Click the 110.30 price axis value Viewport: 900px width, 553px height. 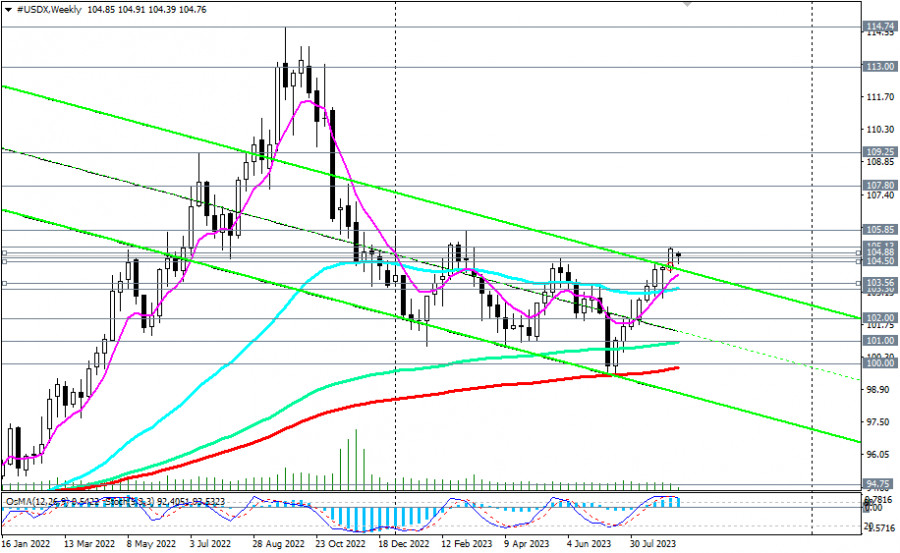pyautogui.click(x=880, y=130)
